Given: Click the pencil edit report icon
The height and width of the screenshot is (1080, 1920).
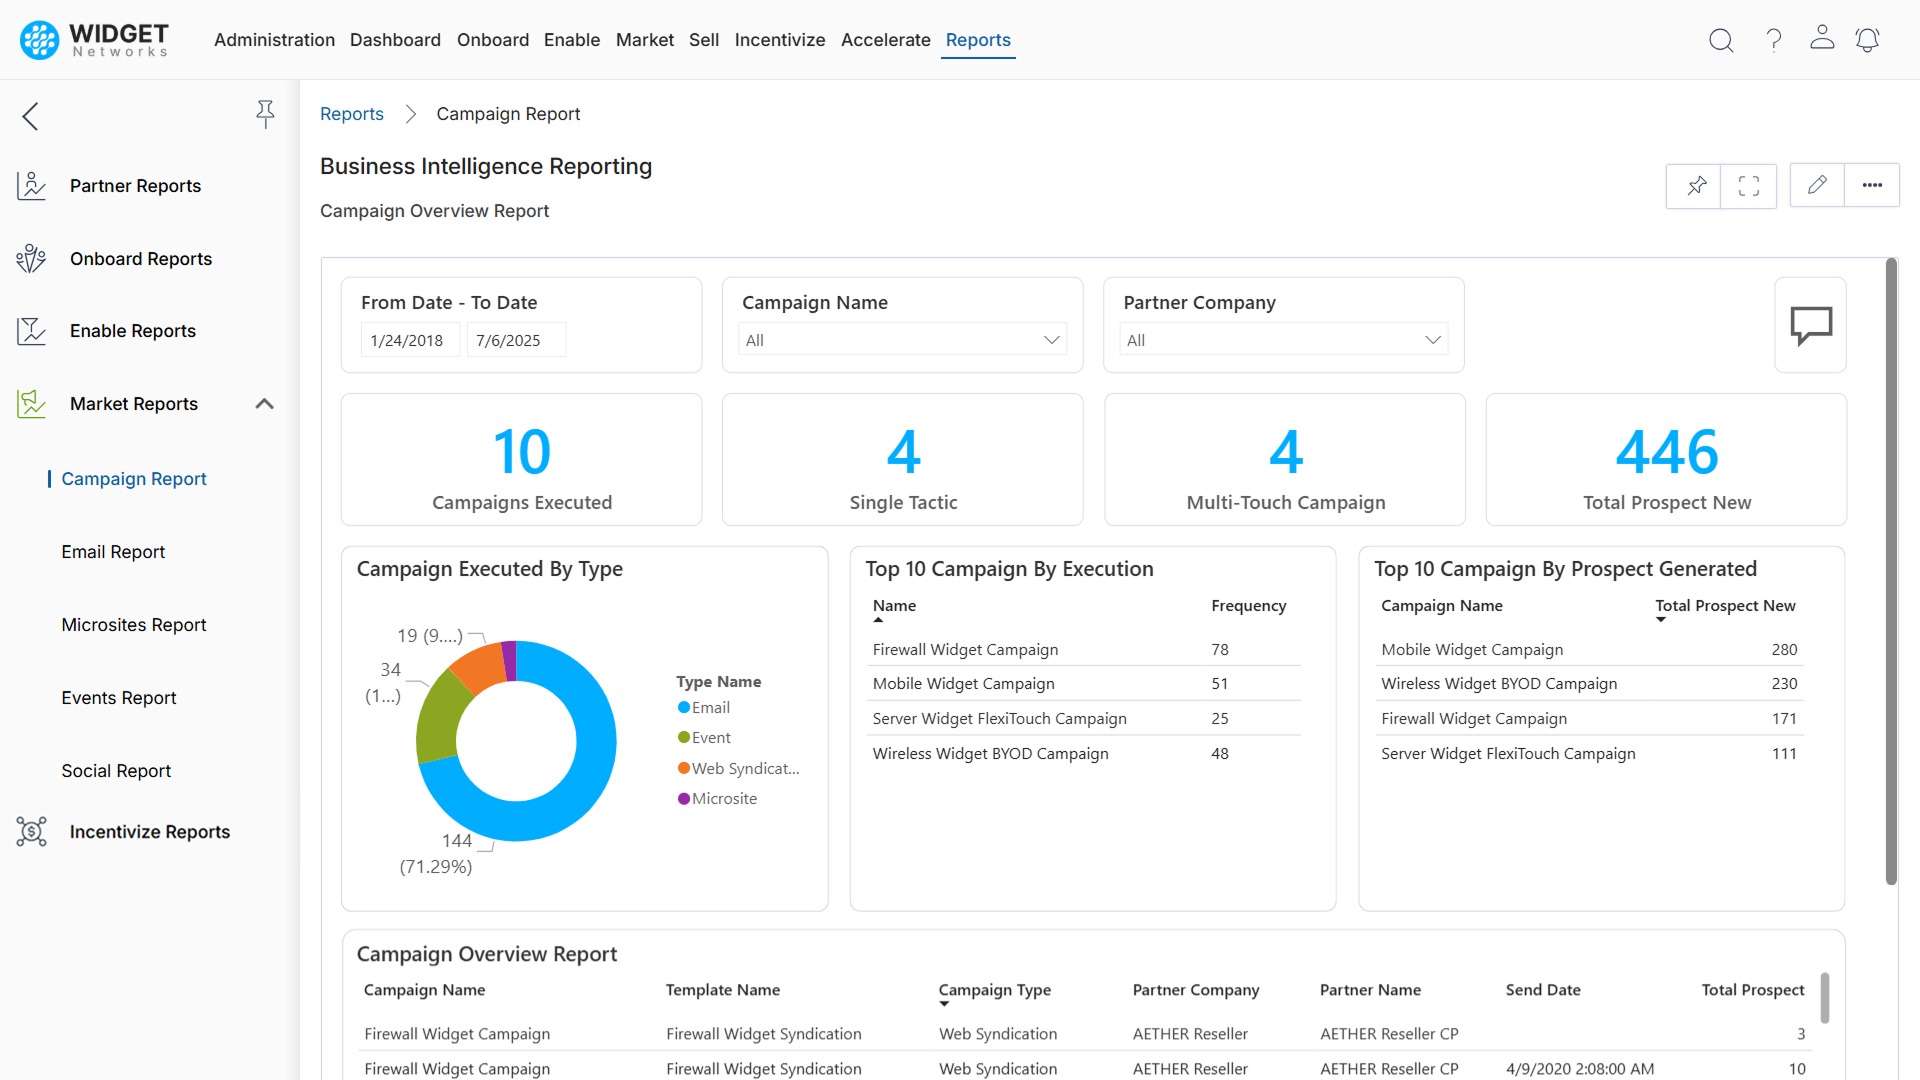Looking at the screenshot, I should tap(1817, 185).
